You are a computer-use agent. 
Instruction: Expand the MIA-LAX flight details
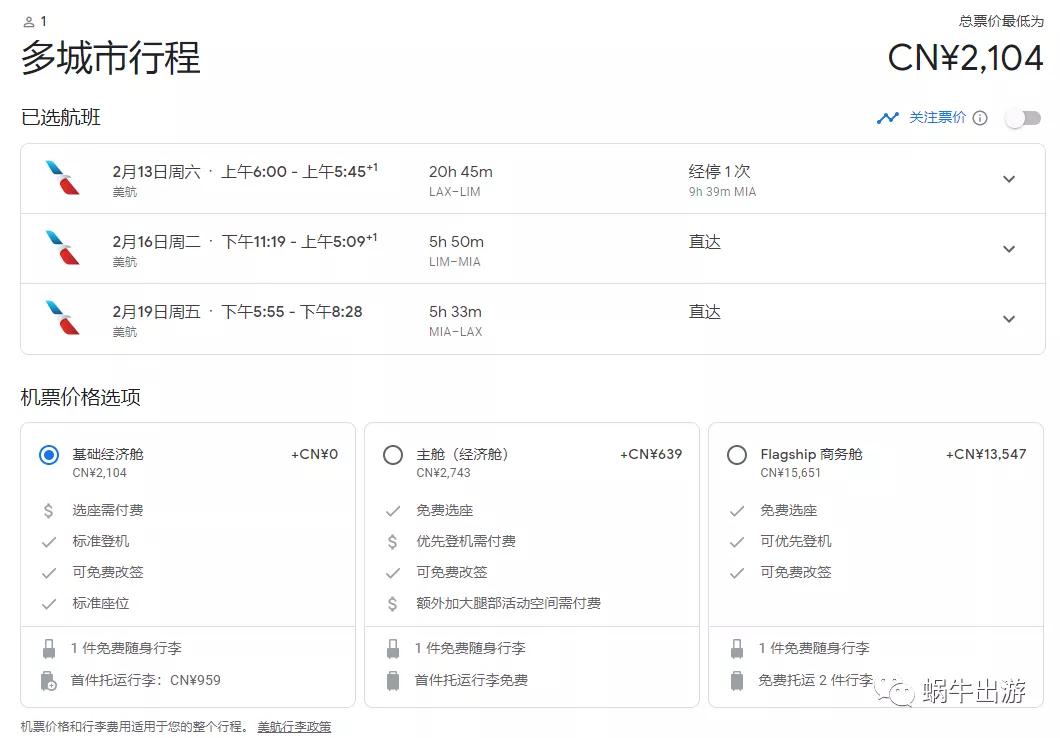[1009, 319]
